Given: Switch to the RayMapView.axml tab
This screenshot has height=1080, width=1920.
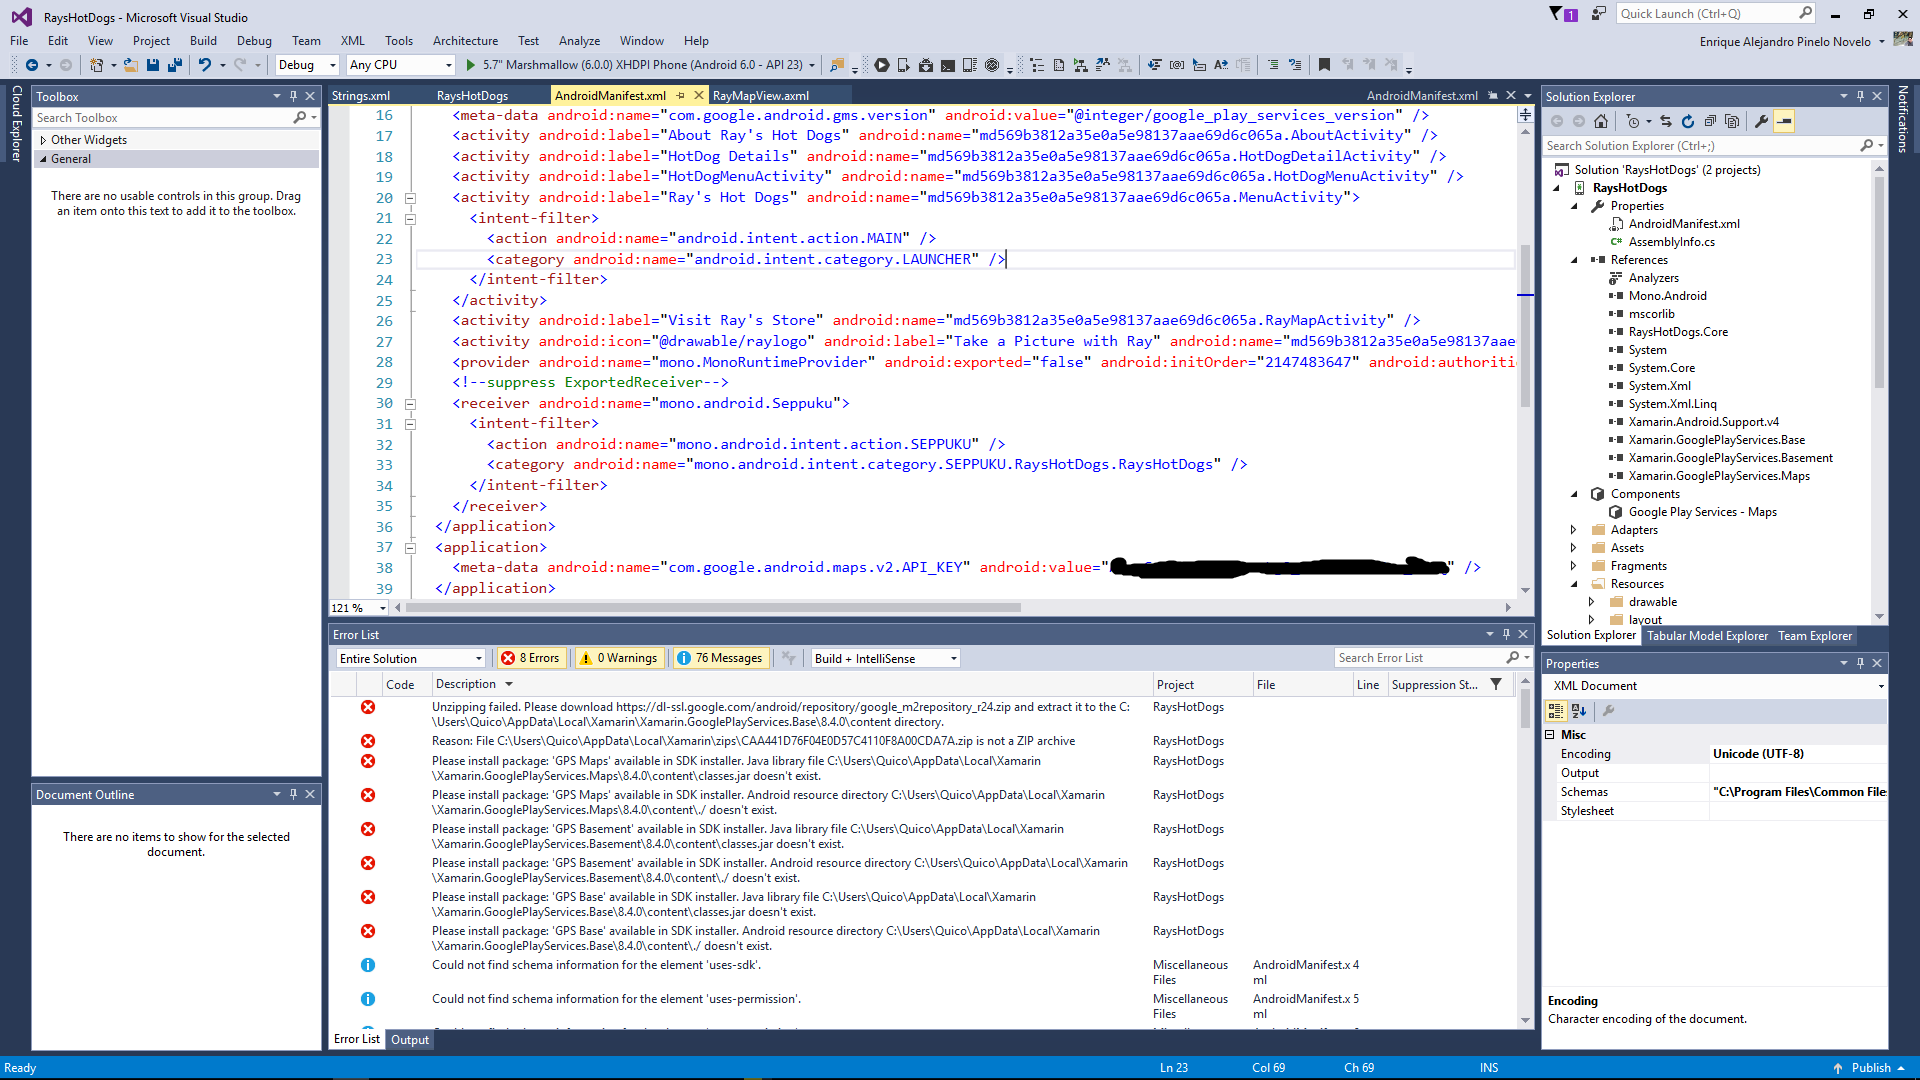Looking at the screenshot, I should click(760, 96).
